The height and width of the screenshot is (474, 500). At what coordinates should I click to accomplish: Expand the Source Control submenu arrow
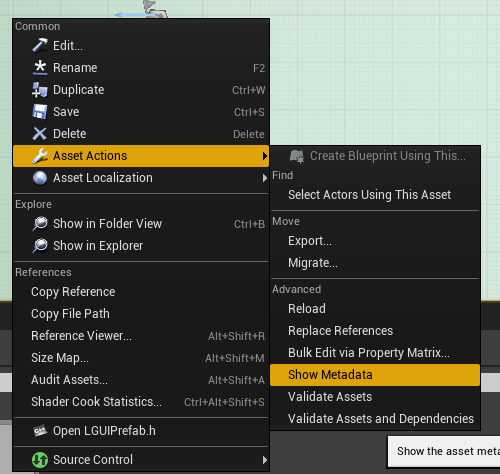(x=265, y=460)
